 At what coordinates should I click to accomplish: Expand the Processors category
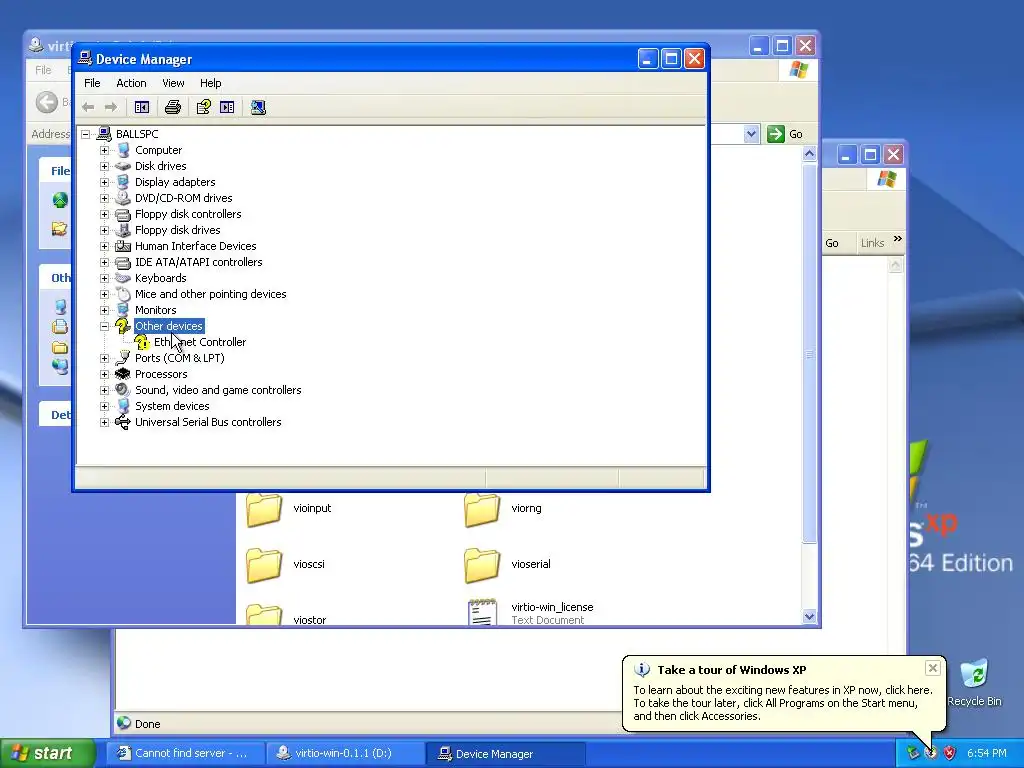tap(104, 374)
